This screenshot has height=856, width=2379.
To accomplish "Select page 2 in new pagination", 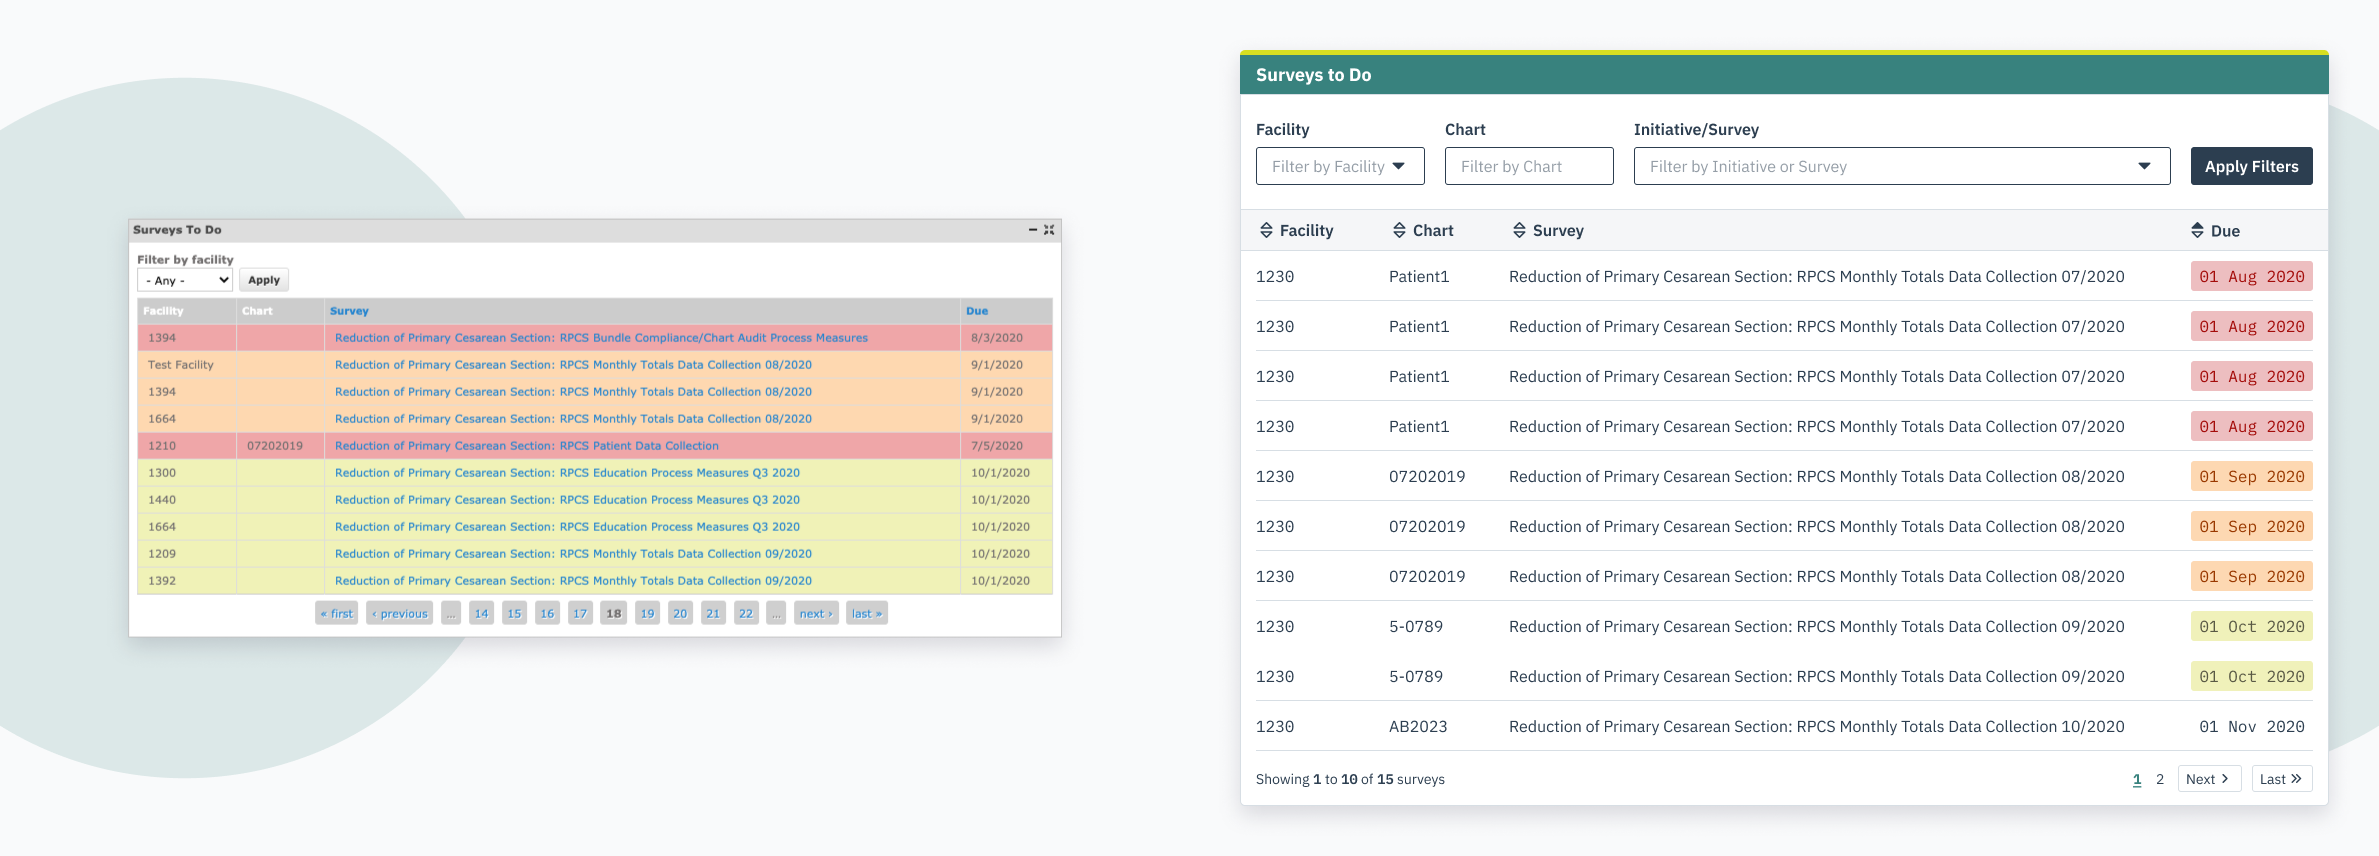I will tap(2160, 779).
